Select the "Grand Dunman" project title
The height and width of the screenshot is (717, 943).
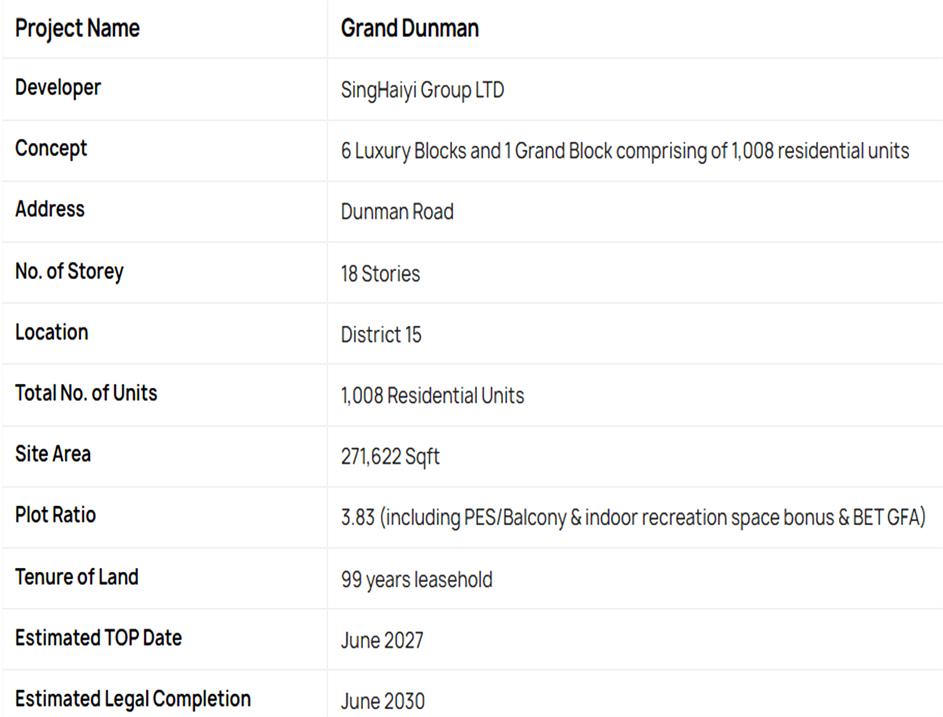(x=409, y=28)
